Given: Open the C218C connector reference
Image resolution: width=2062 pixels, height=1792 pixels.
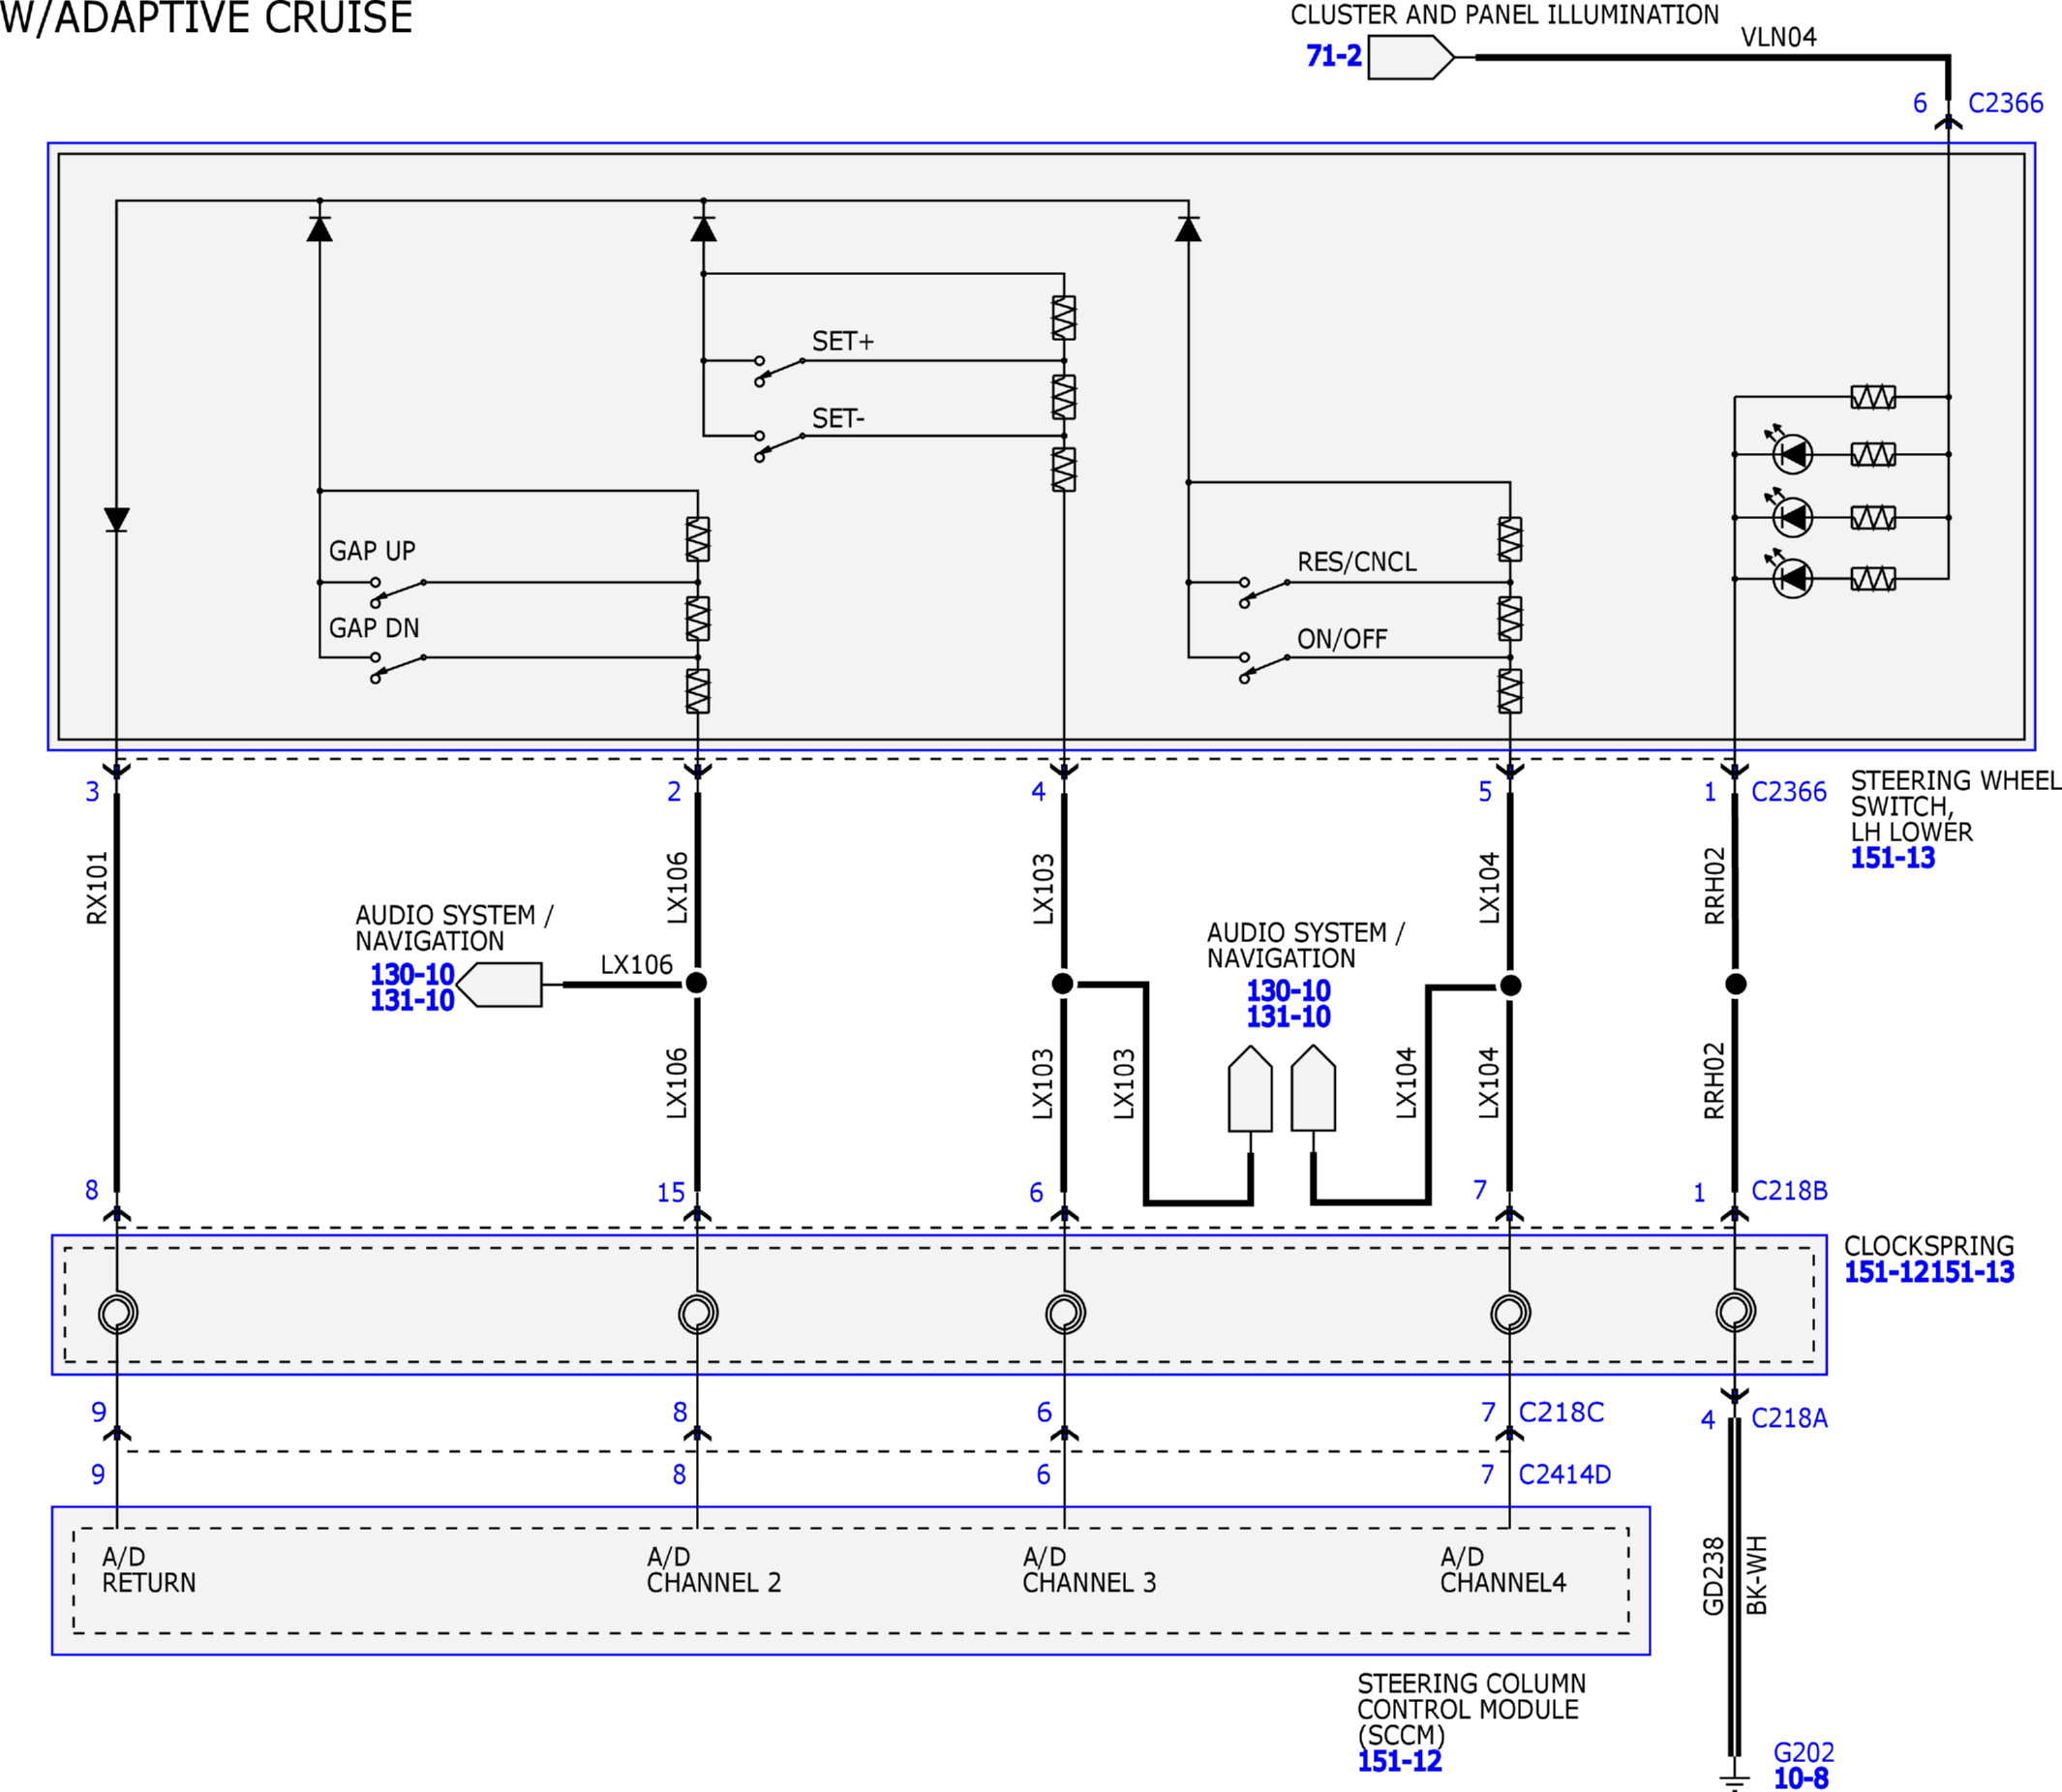Looking at the screenshot, I should [x=1561, y=1412].
